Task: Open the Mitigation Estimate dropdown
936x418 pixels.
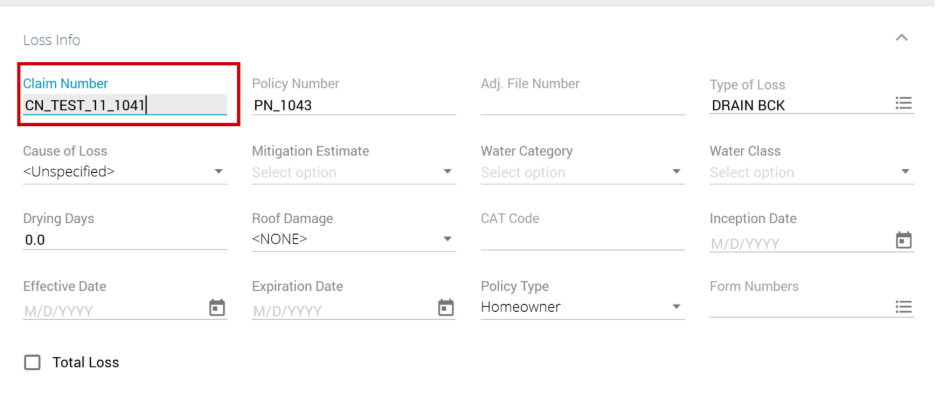Action: (354, 172)
